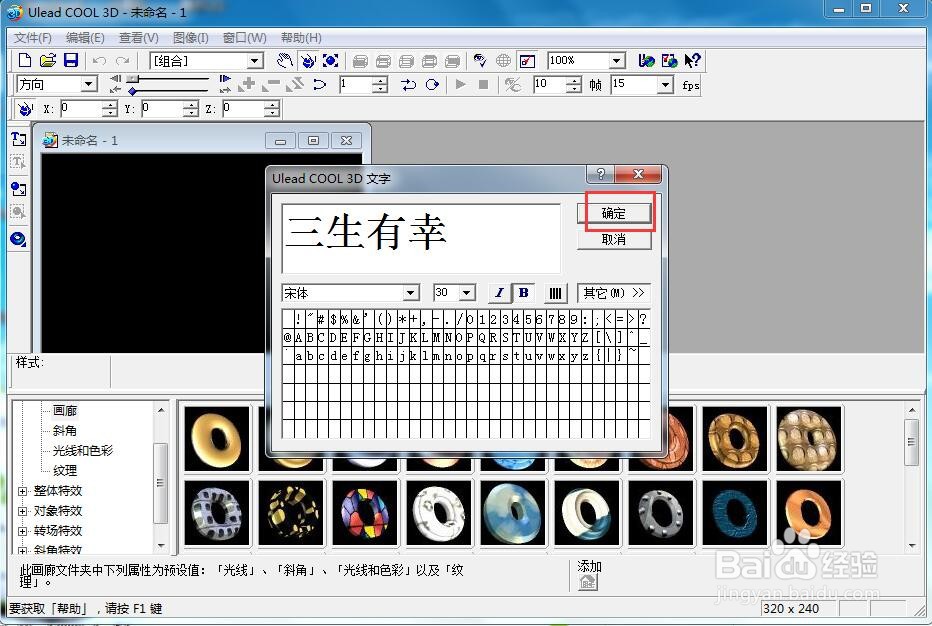Select the 斜角 tree item
932x626 pixels.
64,430
